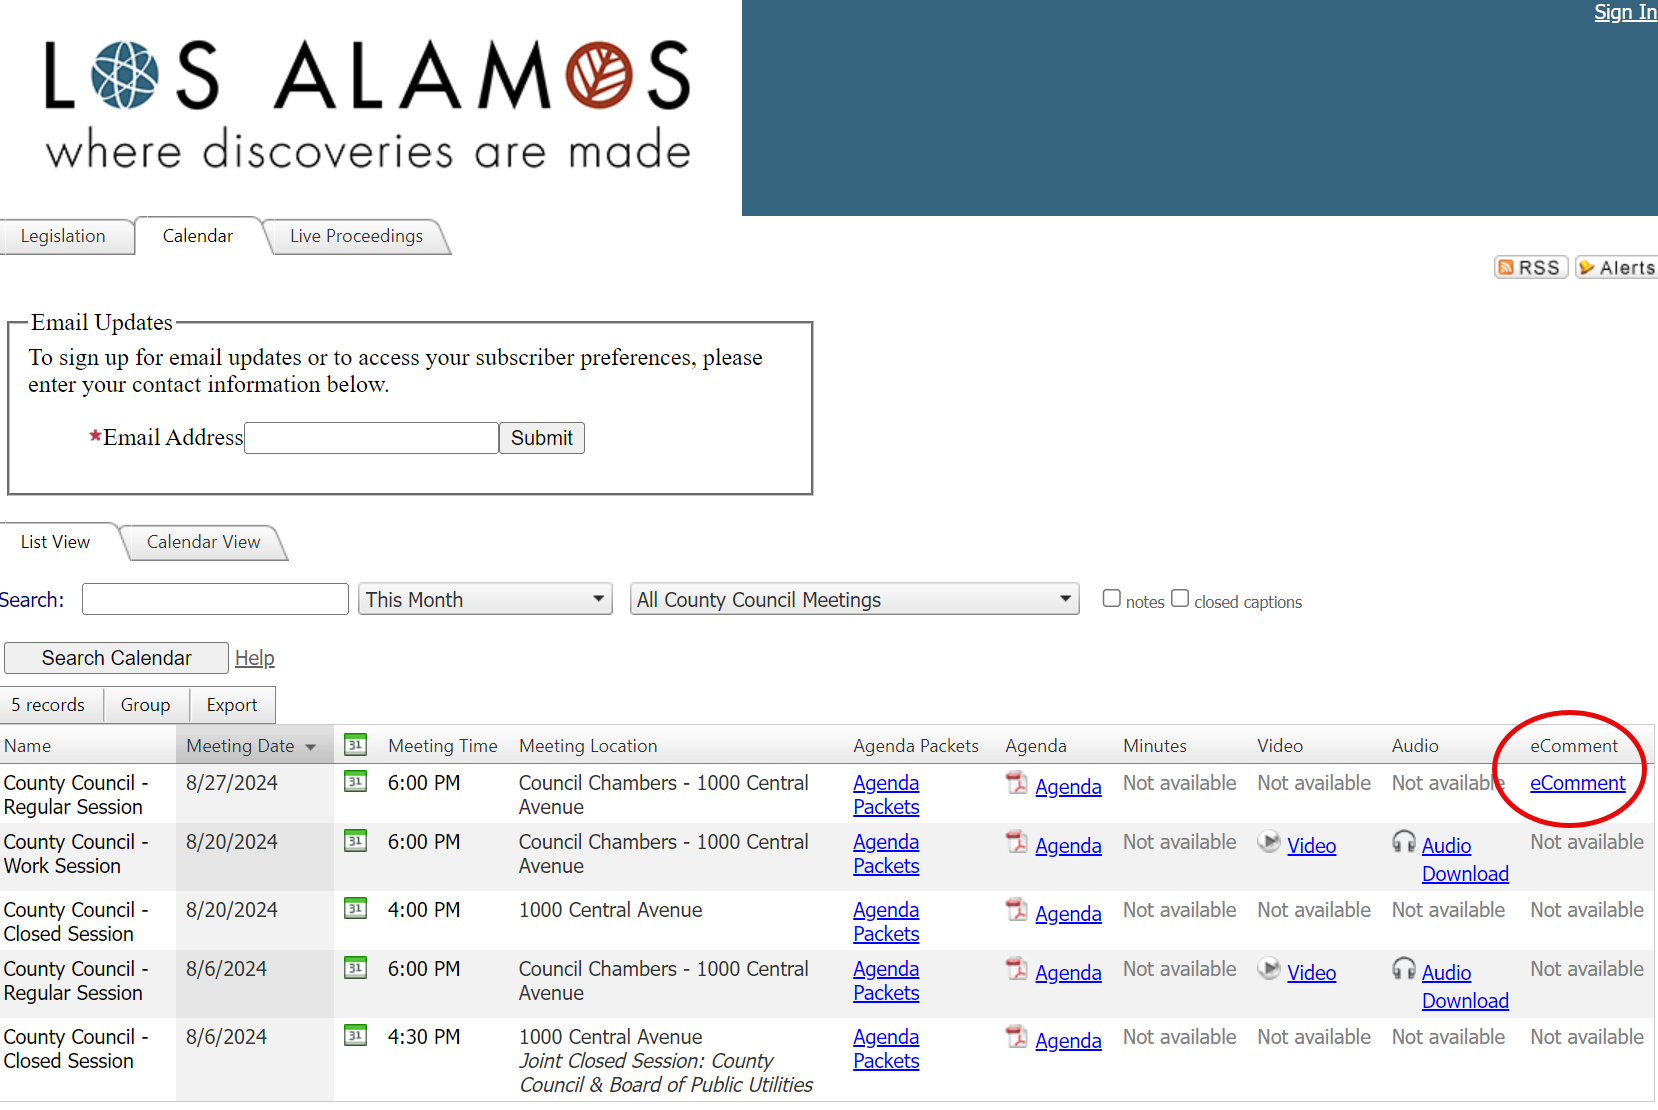Screen dimensions: 1658x1110
Task: Open Video link for 8/20/2024 Work Session
Action: [1311, 846]
